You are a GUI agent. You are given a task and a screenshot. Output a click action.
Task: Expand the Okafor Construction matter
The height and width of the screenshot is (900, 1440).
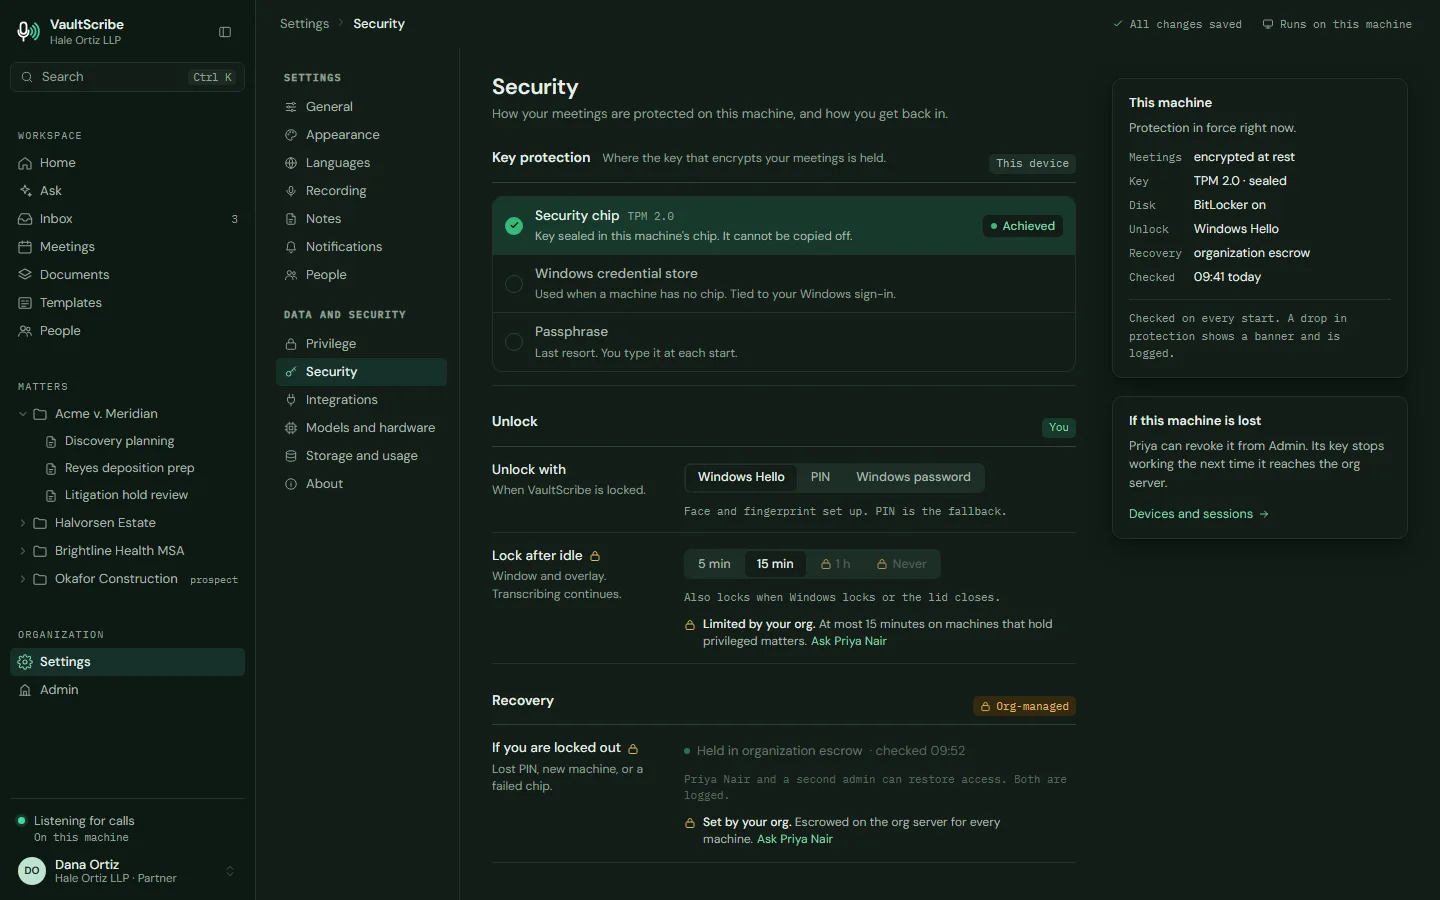23,579
